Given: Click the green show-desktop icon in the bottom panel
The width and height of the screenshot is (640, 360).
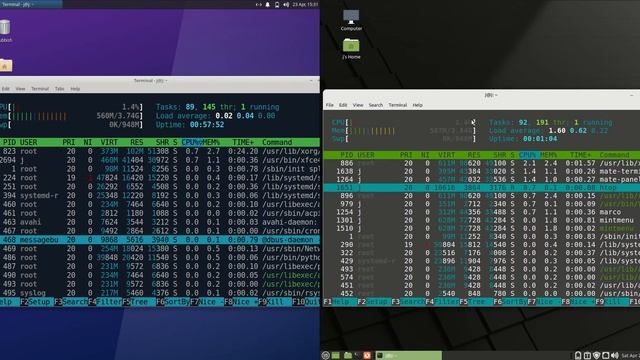Looking at the screenshot, I should click(x=336, y=356).
